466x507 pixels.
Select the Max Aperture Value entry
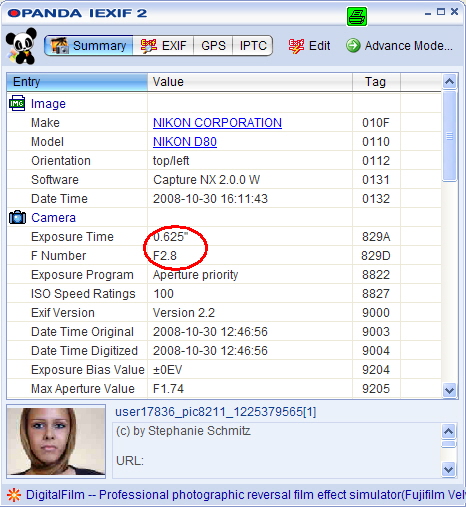(224, 389)
